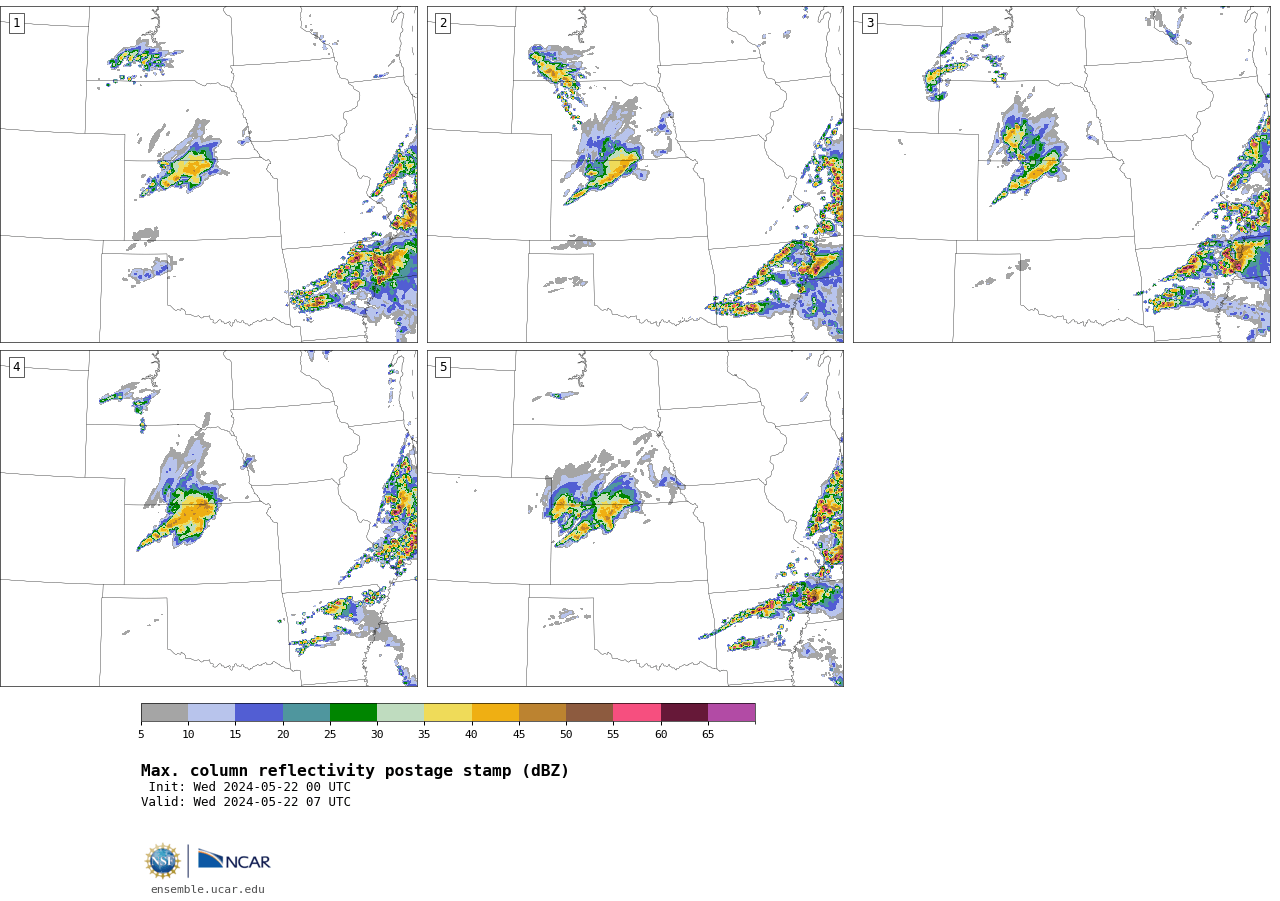1280x901 pixels.
Task: Open ensemble member 2 reflectivity map
Action: (635, 175)
